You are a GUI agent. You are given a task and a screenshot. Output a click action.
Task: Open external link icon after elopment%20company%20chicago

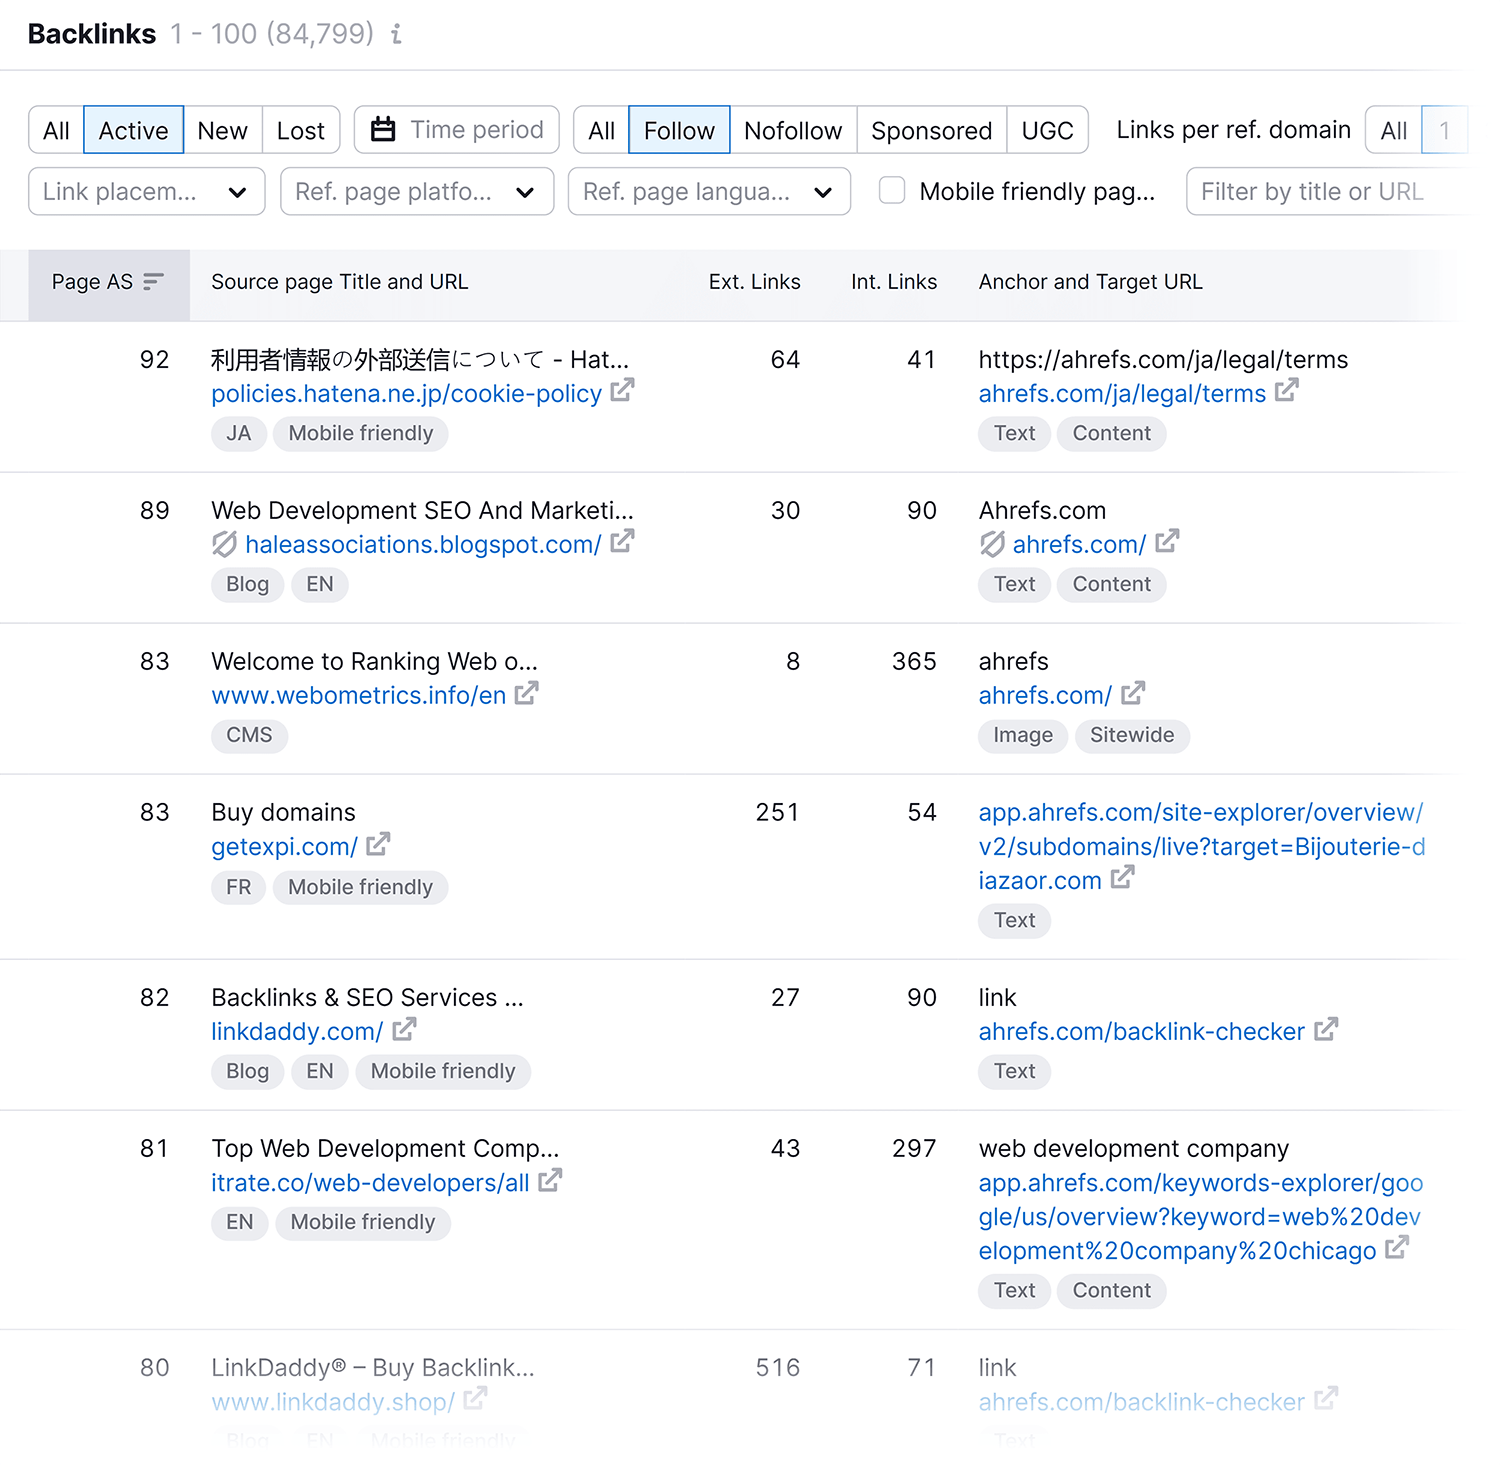click(1397, 1247)
